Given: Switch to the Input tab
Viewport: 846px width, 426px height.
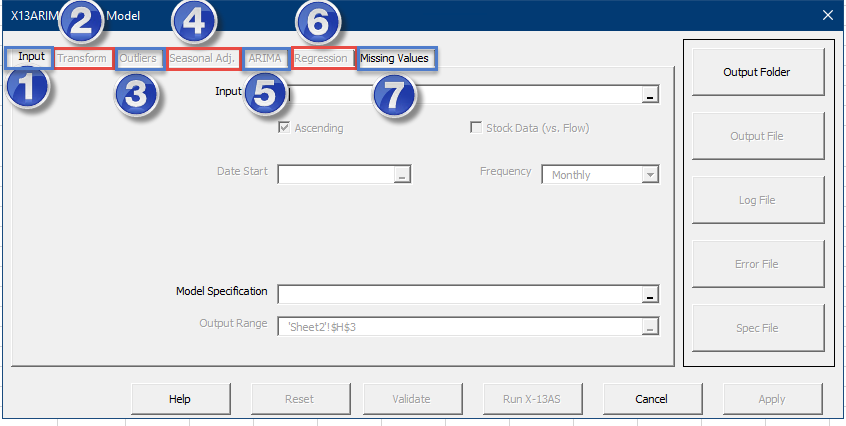Looking at the screenshot, I should click(31, 57).
